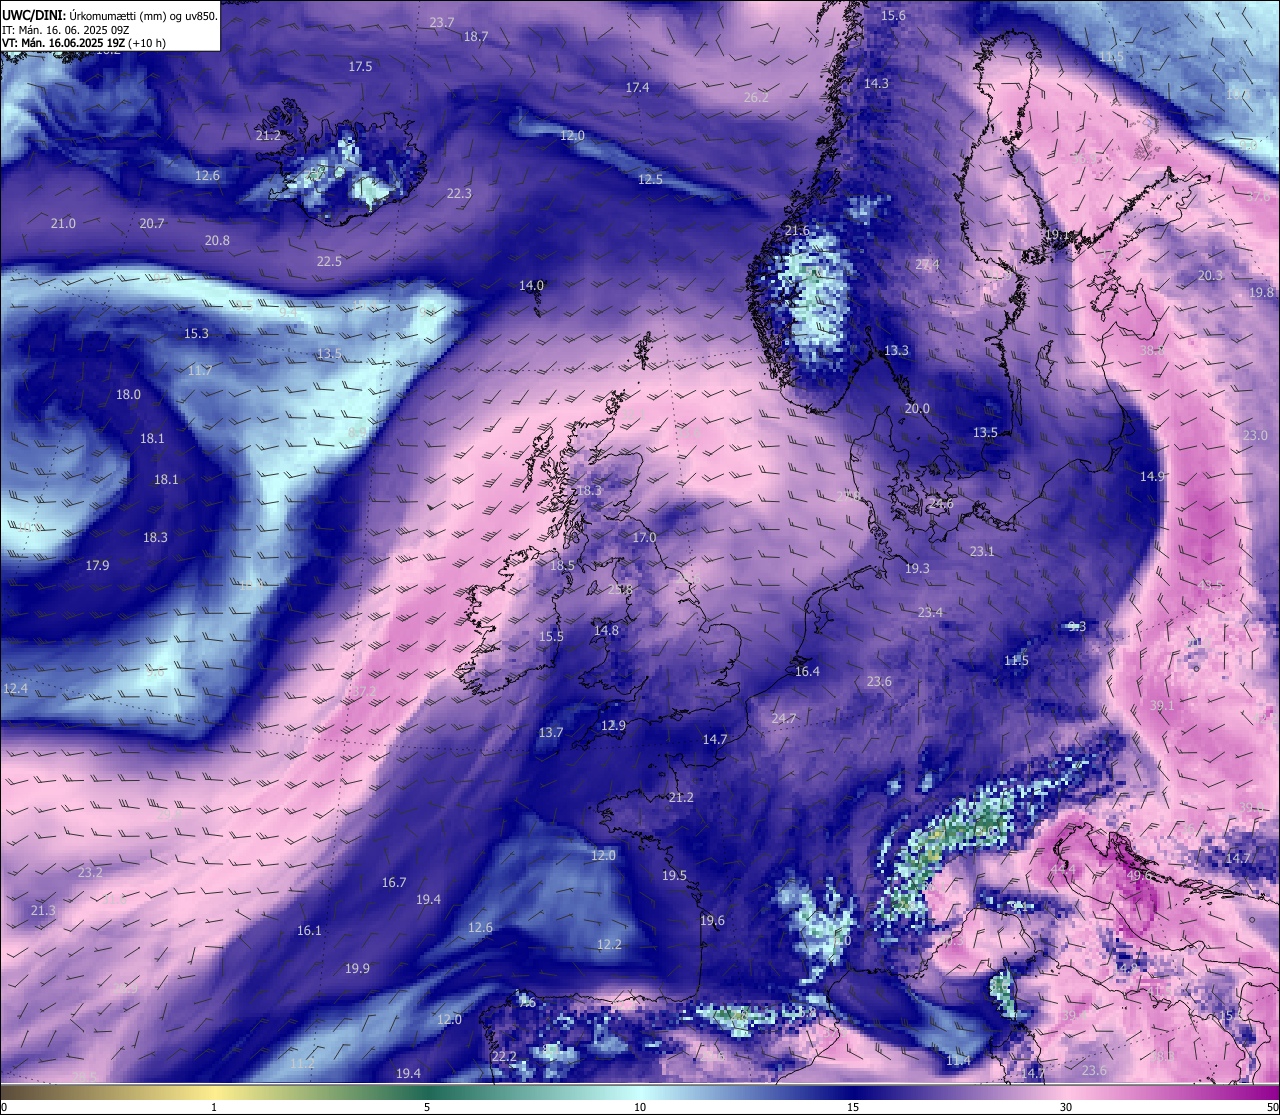Click the map value '18.5'
The image size is (1280, 1115).
click(562, 565)
